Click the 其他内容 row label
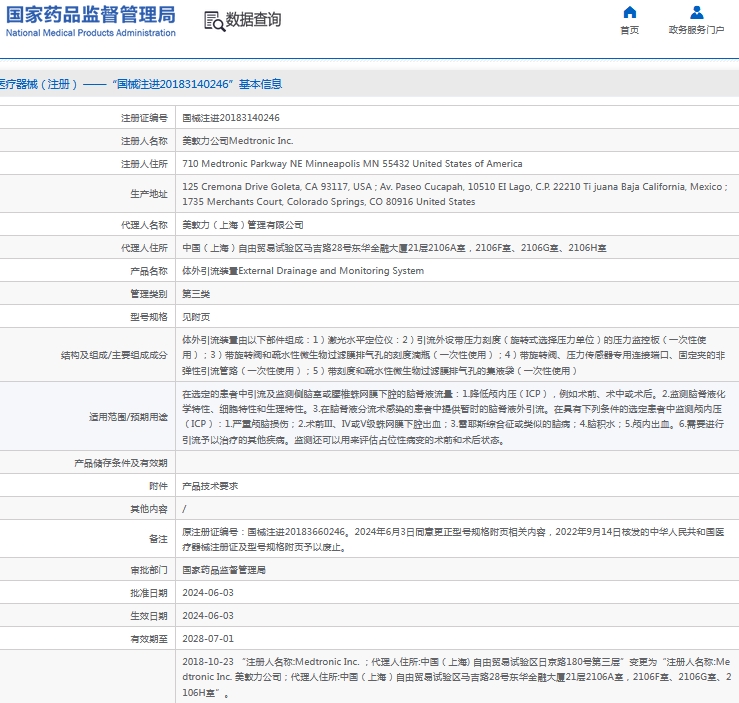The image size is (739, 703). (149, 509)
